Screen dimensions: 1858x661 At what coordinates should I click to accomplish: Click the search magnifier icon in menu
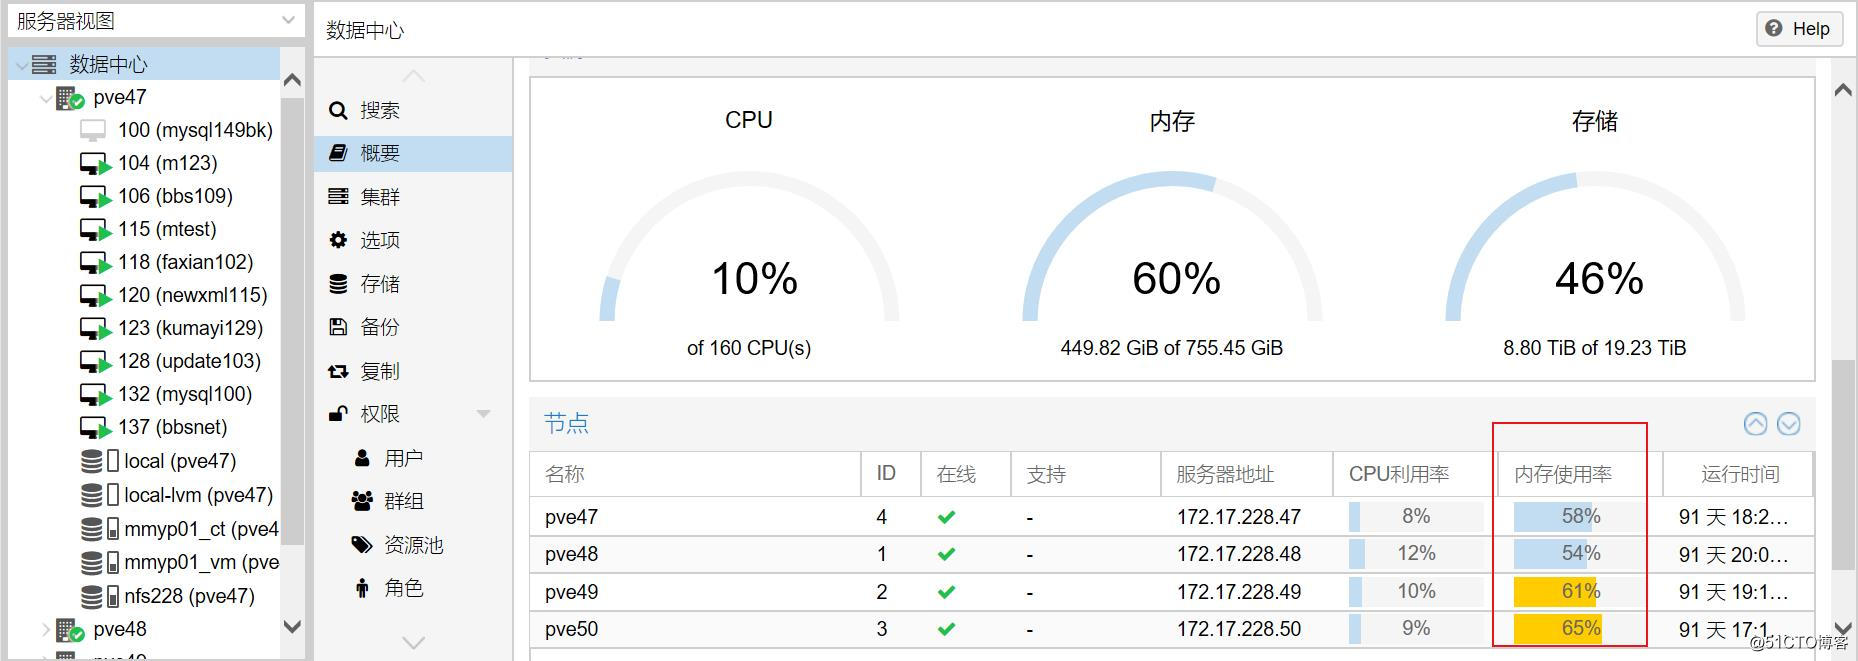click(x=338, y=110)
